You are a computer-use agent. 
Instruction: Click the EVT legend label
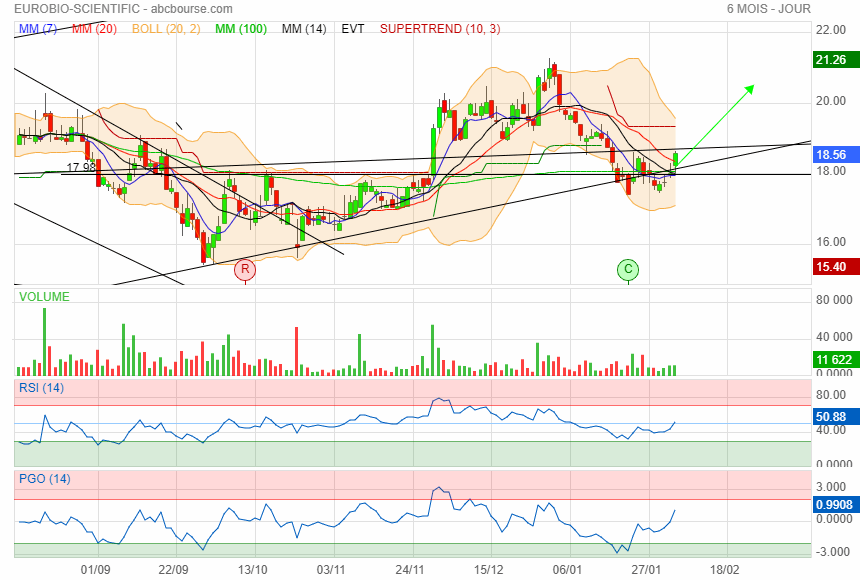tap(353, 29)
